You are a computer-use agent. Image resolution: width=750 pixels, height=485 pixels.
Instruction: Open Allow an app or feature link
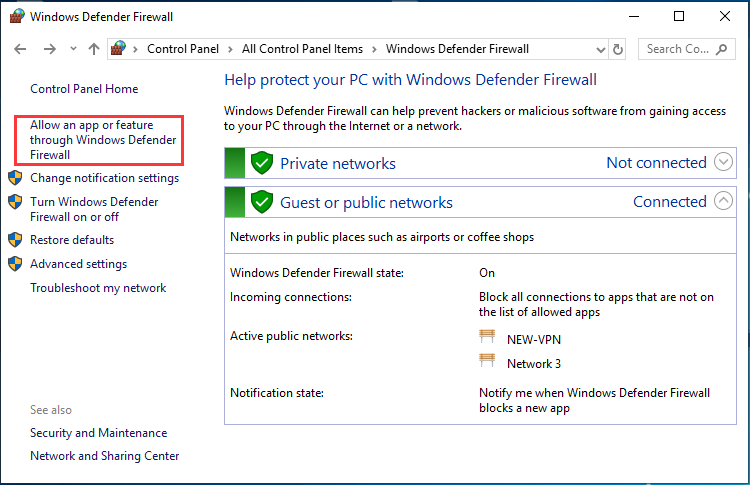point(103,140)
